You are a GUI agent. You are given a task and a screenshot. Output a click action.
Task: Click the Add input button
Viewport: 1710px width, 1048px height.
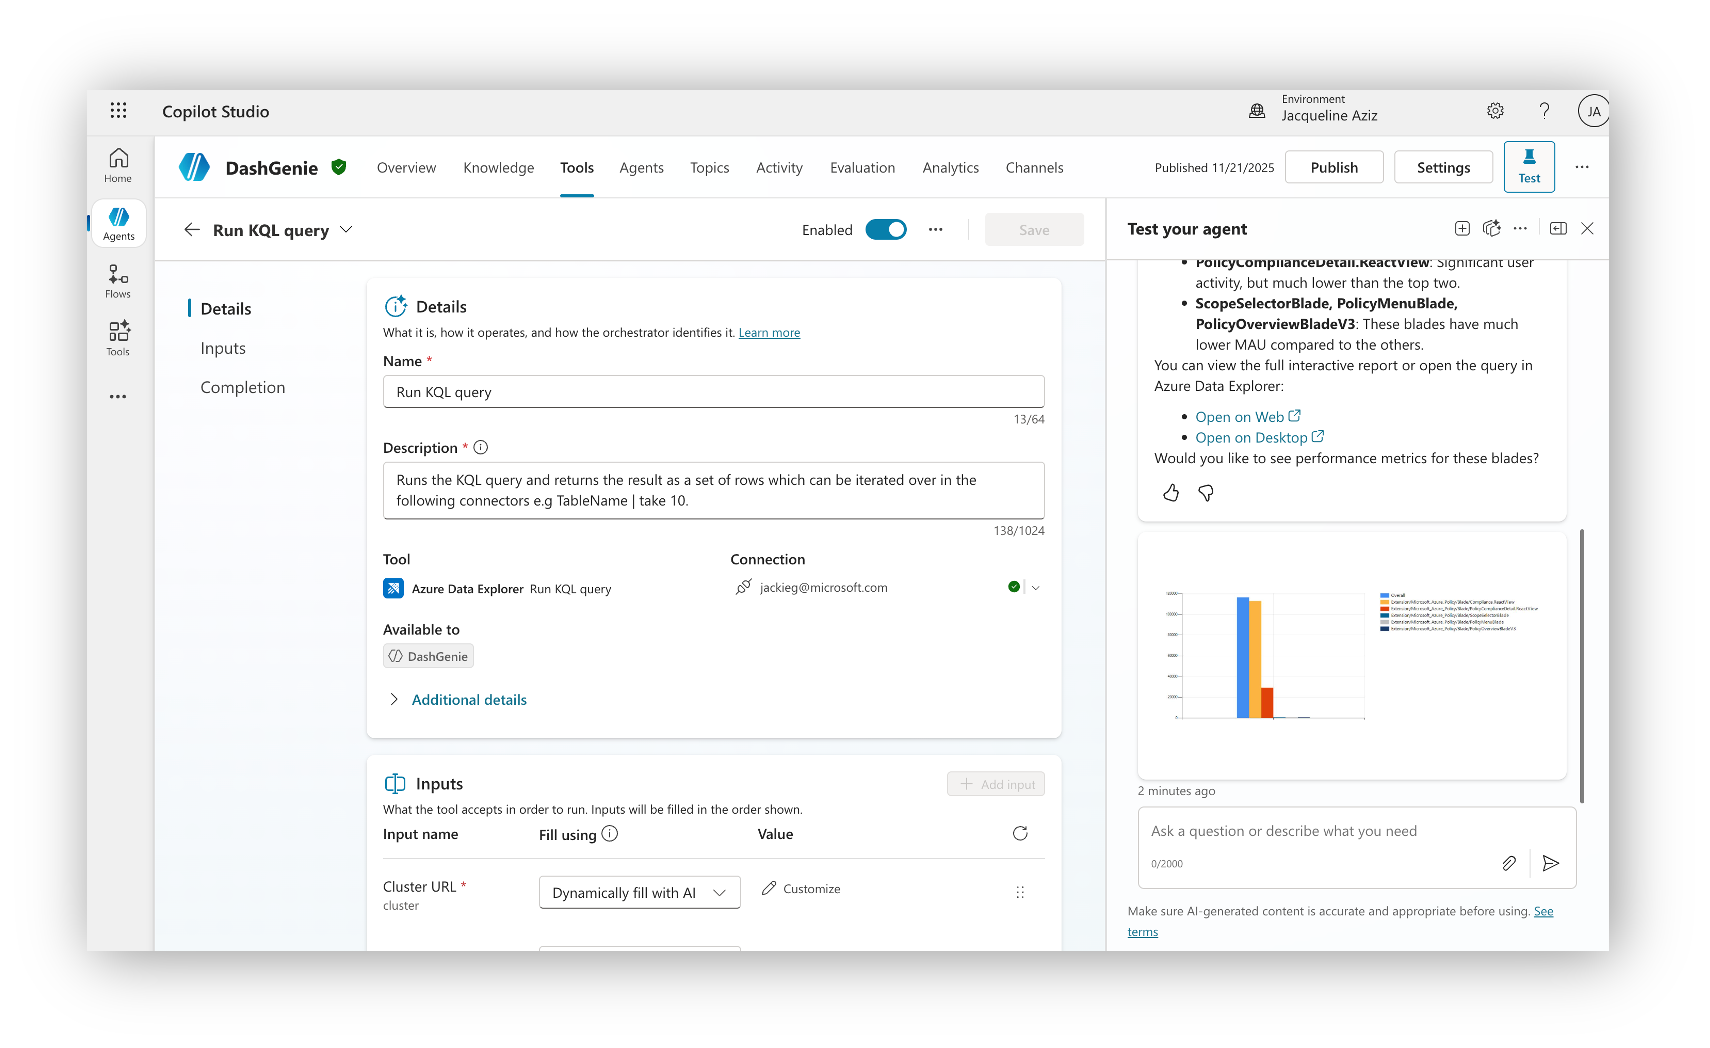click(996, 784)
